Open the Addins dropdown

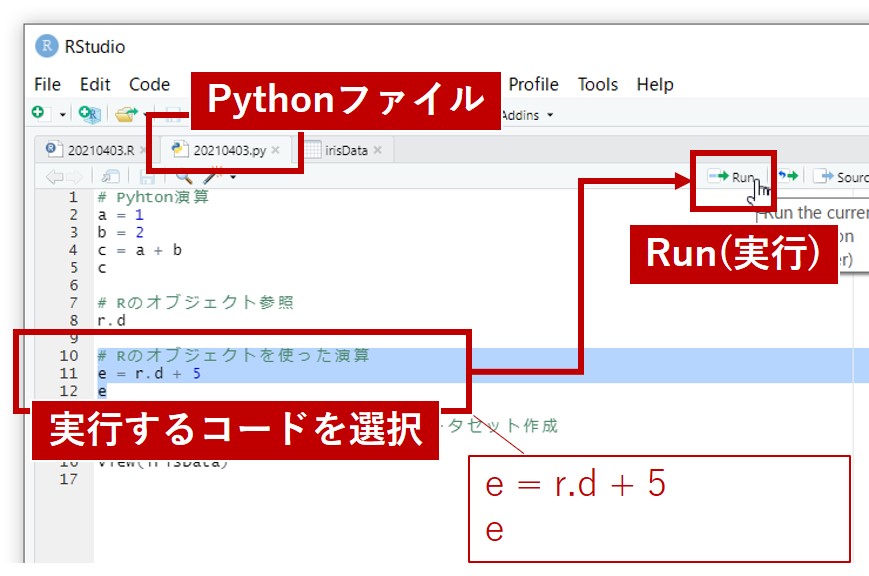coord(527,115)
